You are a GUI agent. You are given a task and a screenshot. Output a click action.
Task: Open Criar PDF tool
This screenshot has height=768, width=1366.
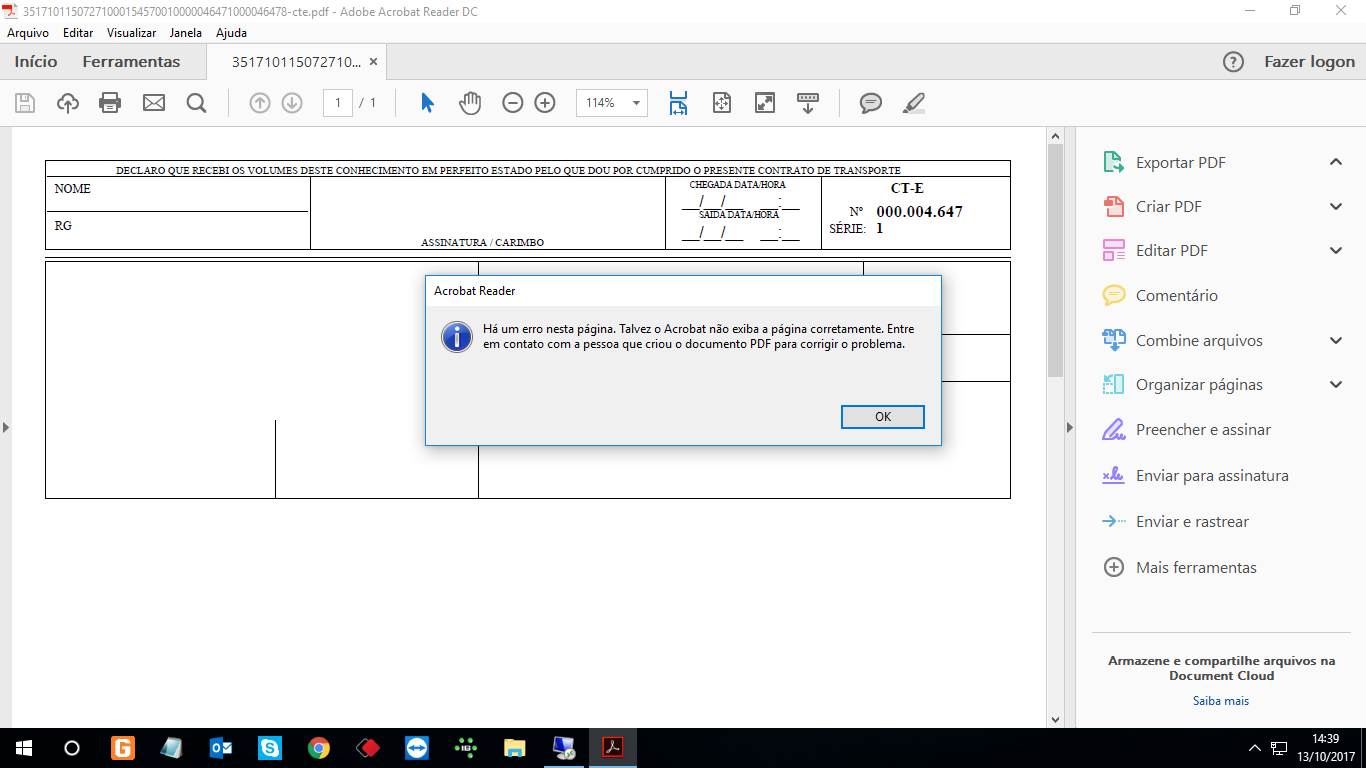coord(1168,207)
